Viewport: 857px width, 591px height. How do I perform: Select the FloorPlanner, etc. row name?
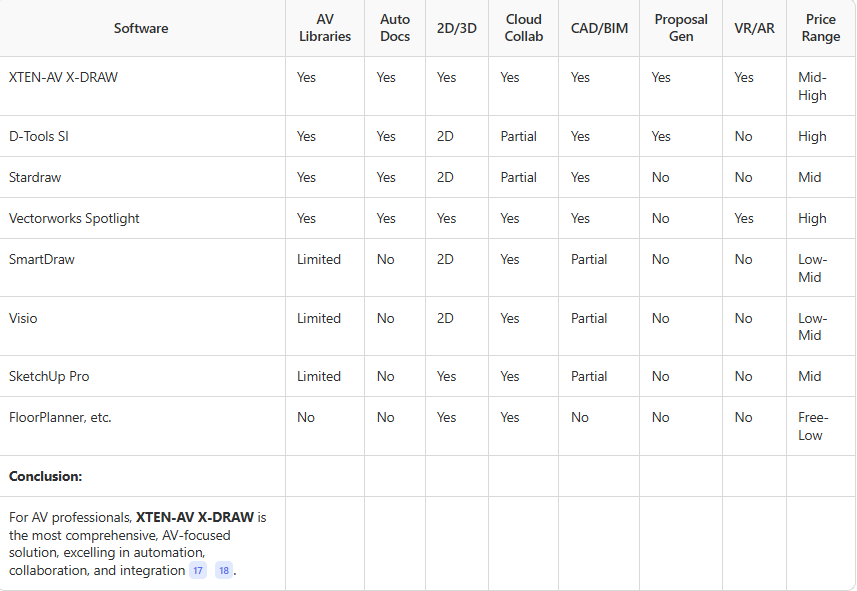60,417
